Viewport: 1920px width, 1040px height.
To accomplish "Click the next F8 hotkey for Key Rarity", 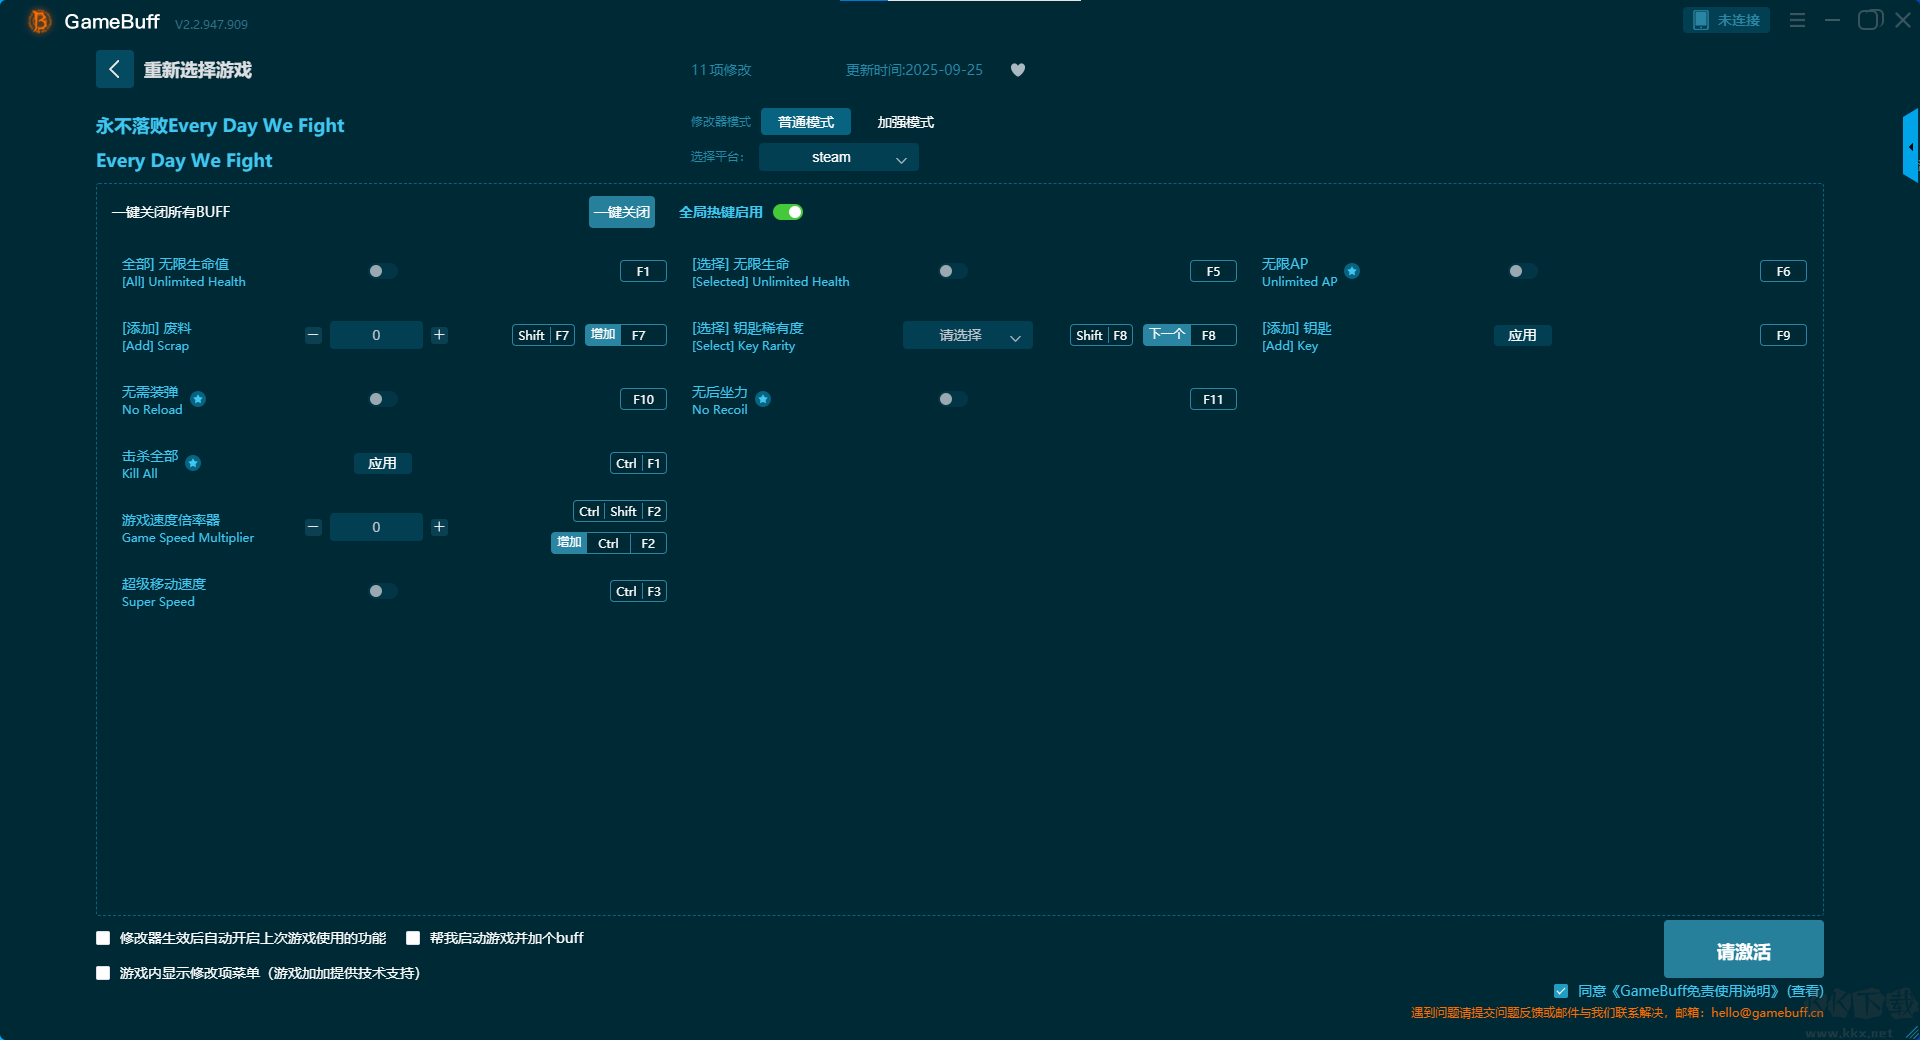I will [x=1190, y=335].
